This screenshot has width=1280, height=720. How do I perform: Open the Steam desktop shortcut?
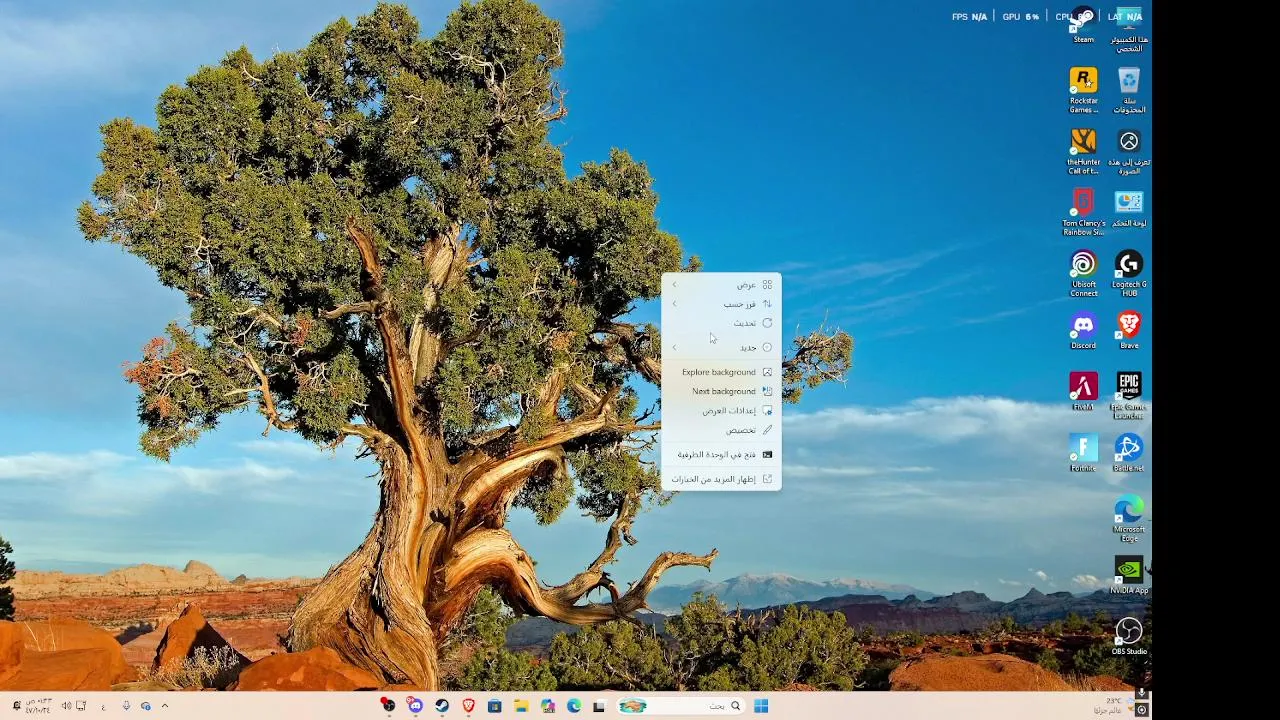pos(1084,25)
